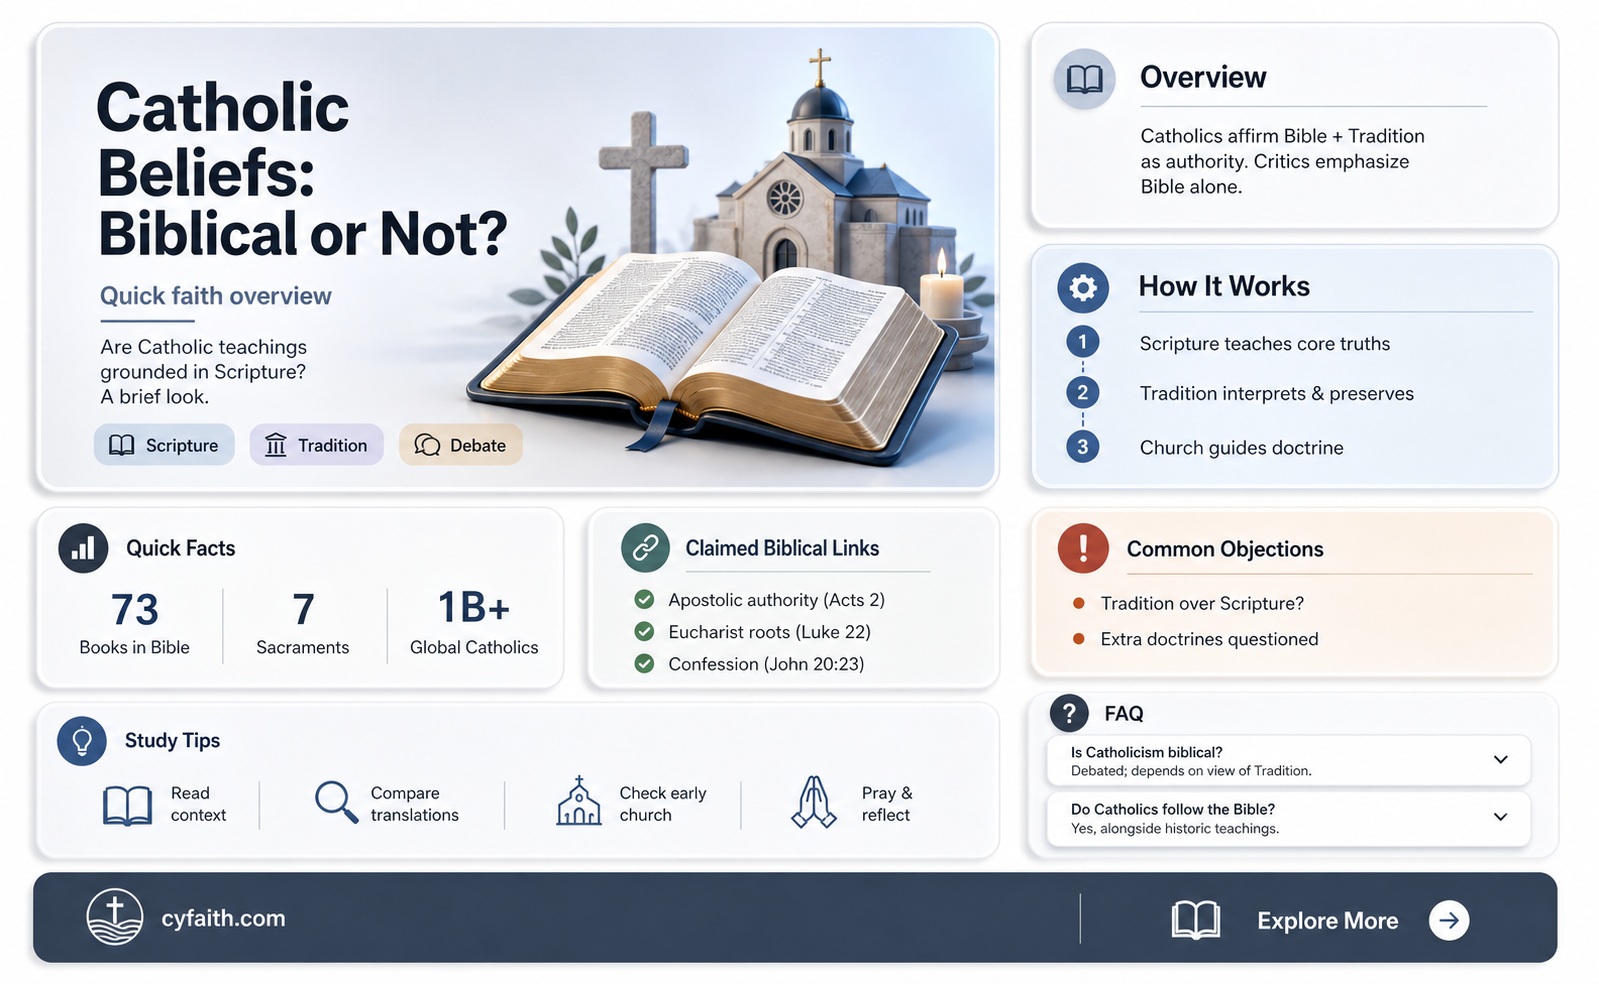The width and height of the screenshot is (1599, 984).
Task: Click the book icon in Scripture chip
Action: pyautogui.click(x=121, y=445)
